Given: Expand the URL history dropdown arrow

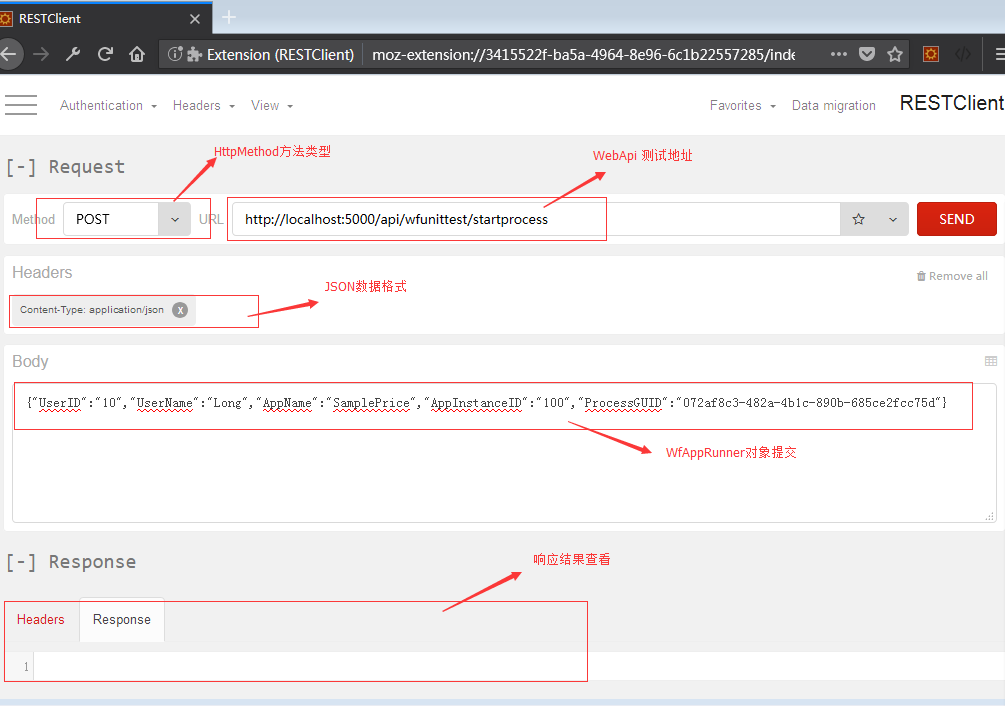Looking at the screenshot, I should pos(892,219).
